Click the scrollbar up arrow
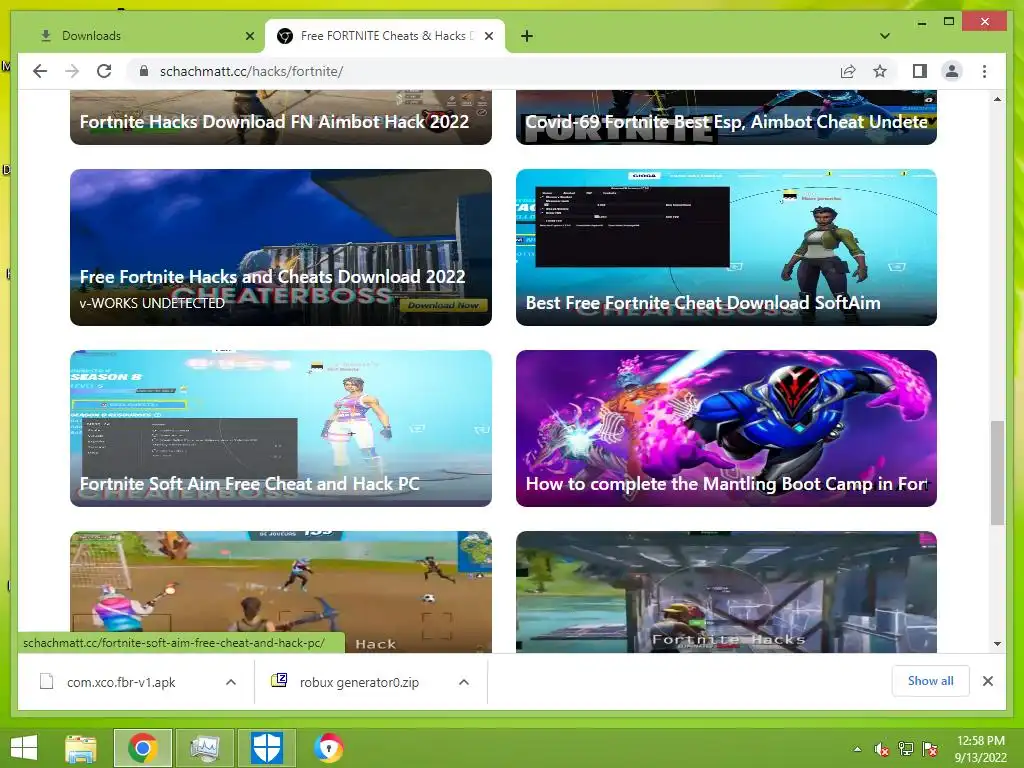The image size is (1024, 768). (x=997, y=99)
